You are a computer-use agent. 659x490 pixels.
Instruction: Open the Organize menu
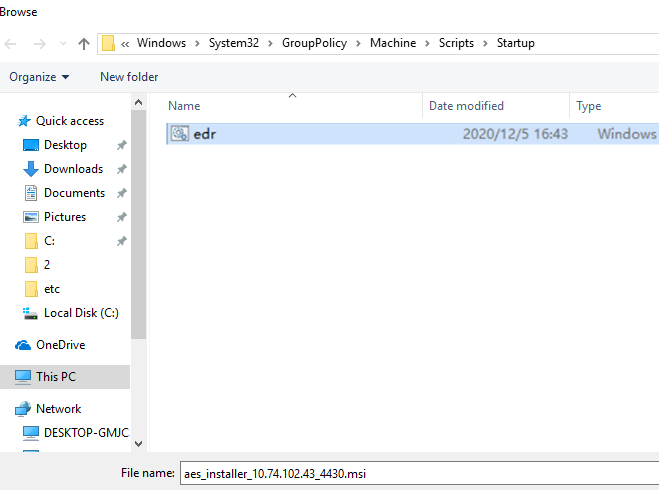click(39, 77)
